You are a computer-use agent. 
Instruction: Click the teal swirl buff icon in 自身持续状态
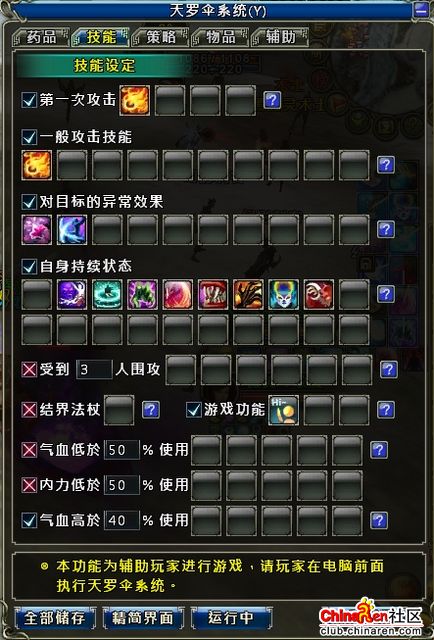click(x=107, y=294)
